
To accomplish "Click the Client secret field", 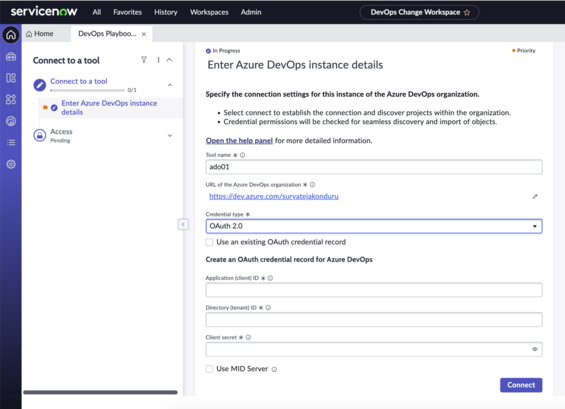I will (374, 349).
